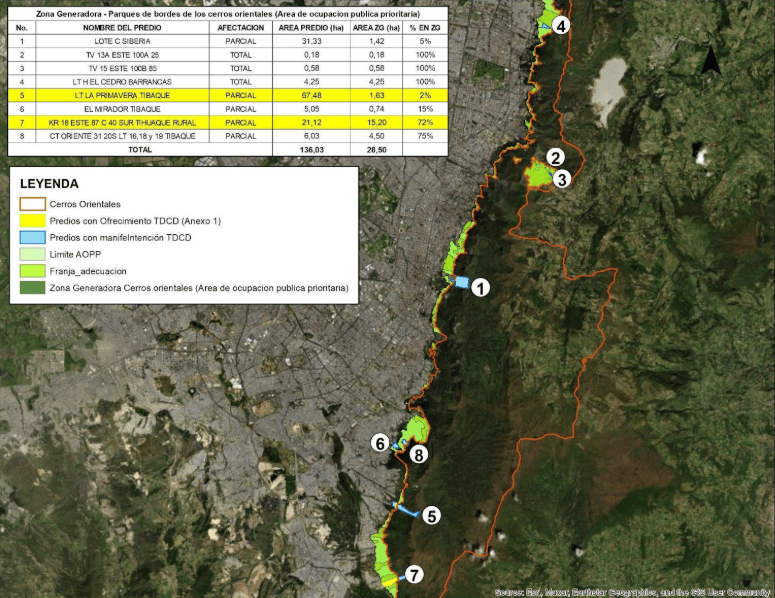Image resolution: width=775 pixels, height=598 pixels.
Task: Click map marker number 6
Action: tap(380, 443)
